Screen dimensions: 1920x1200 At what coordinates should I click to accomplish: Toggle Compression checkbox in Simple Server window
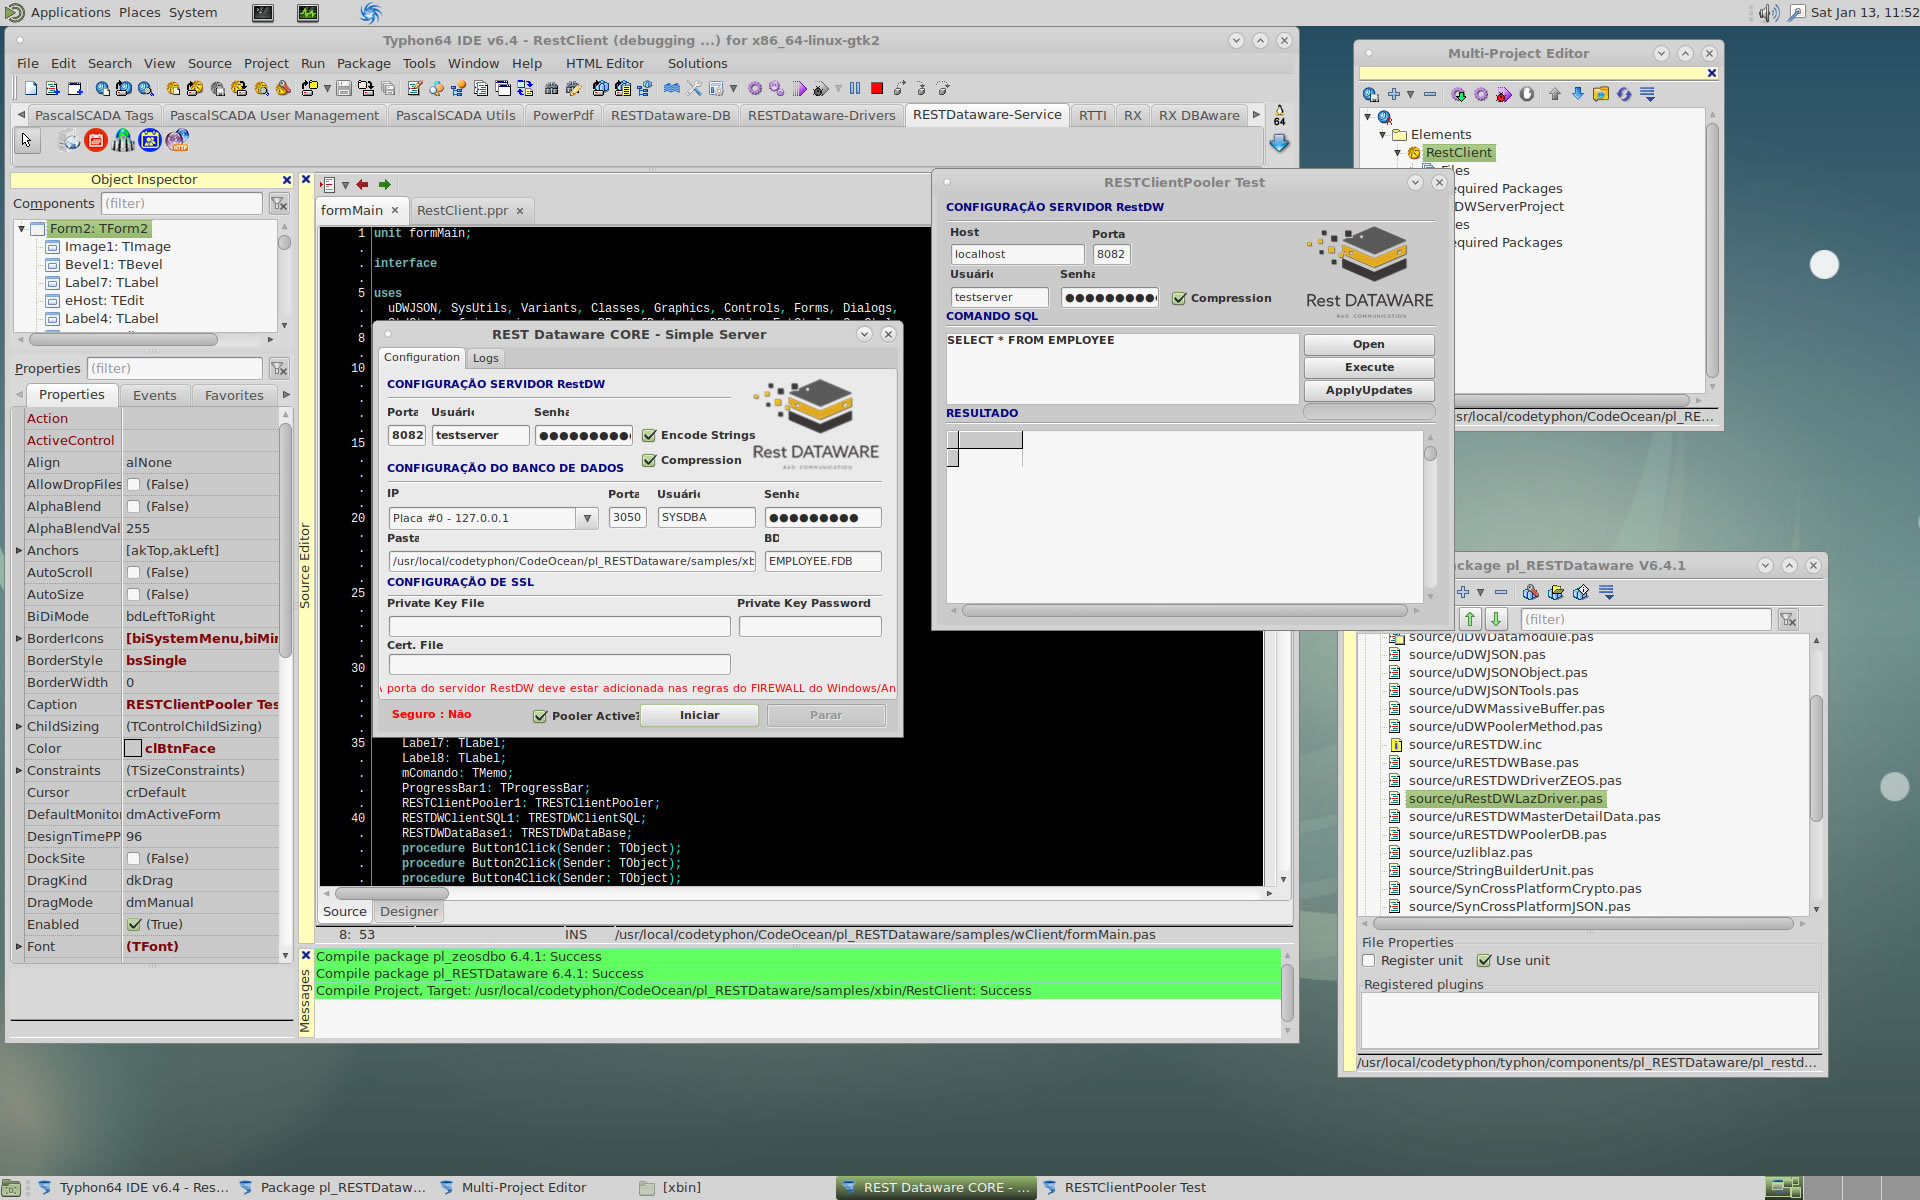click(x=650, y=460)
